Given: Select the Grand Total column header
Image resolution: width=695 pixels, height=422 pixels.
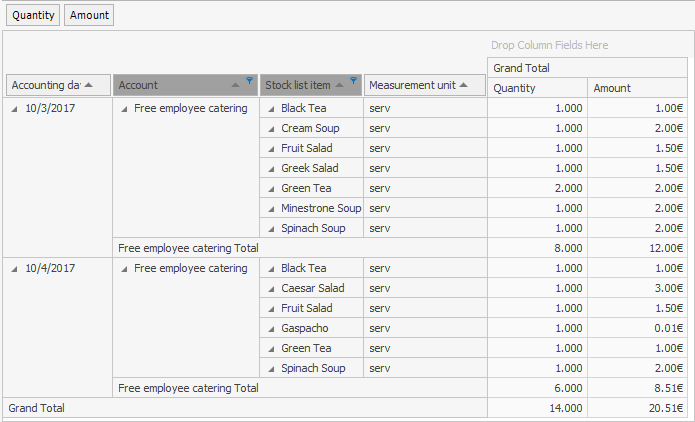Looking at the screenshot, I should (587, 68).
